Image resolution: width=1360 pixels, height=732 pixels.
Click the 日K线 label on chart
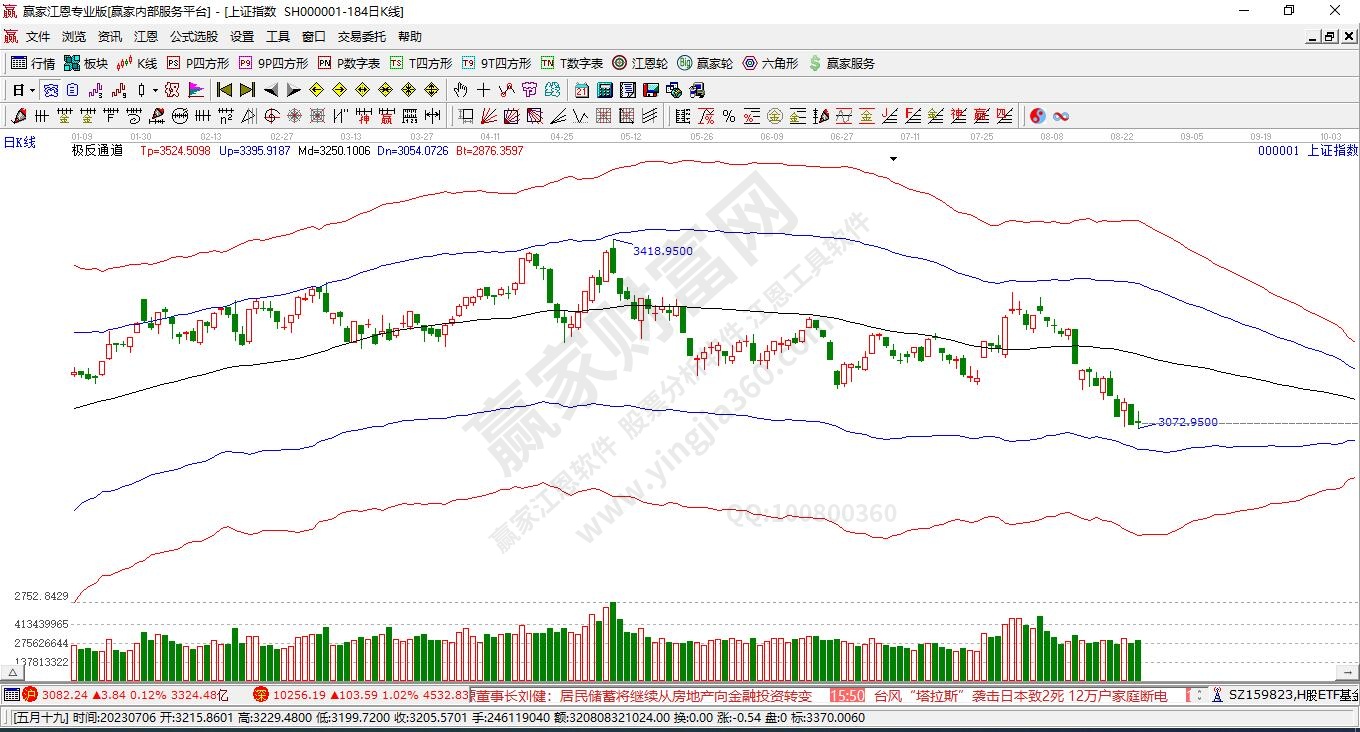pos(20,143)
